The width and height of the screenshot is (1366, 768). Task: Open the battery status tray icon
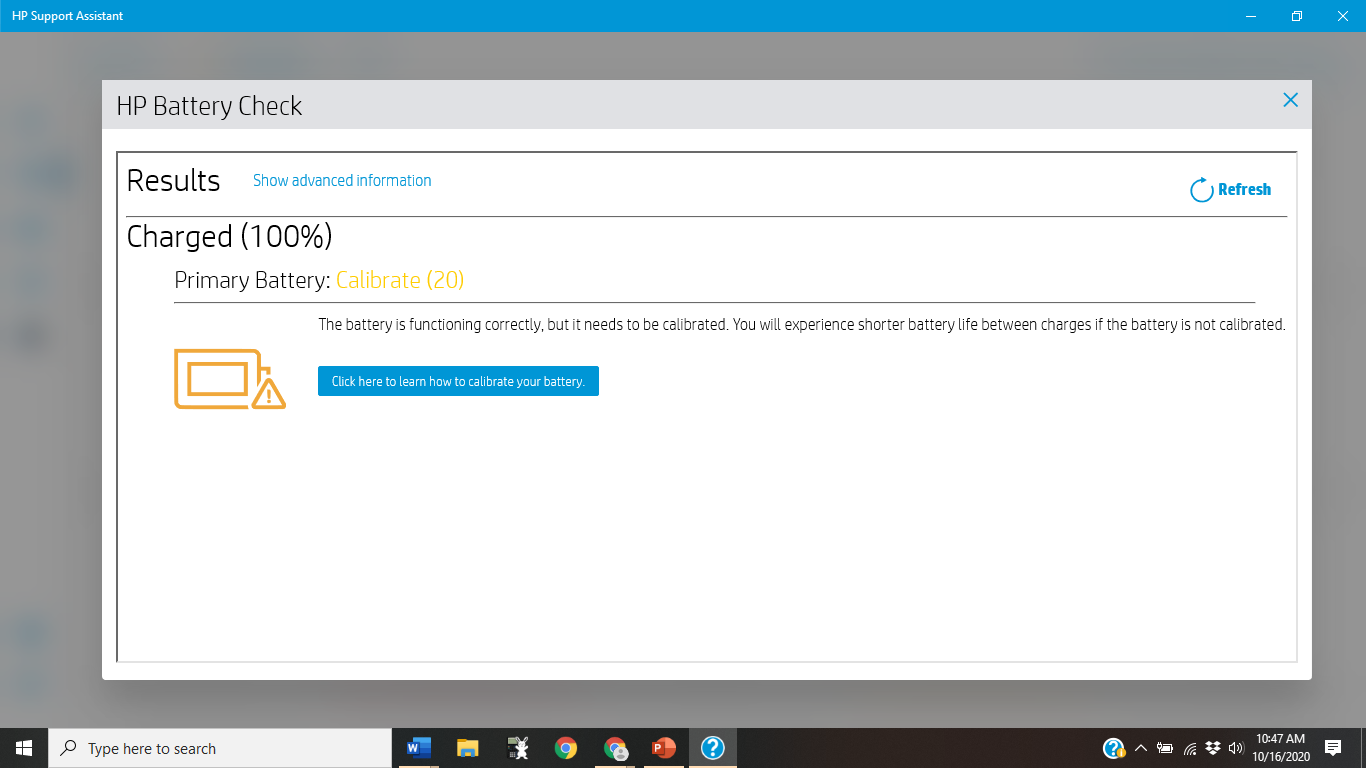1165,748
